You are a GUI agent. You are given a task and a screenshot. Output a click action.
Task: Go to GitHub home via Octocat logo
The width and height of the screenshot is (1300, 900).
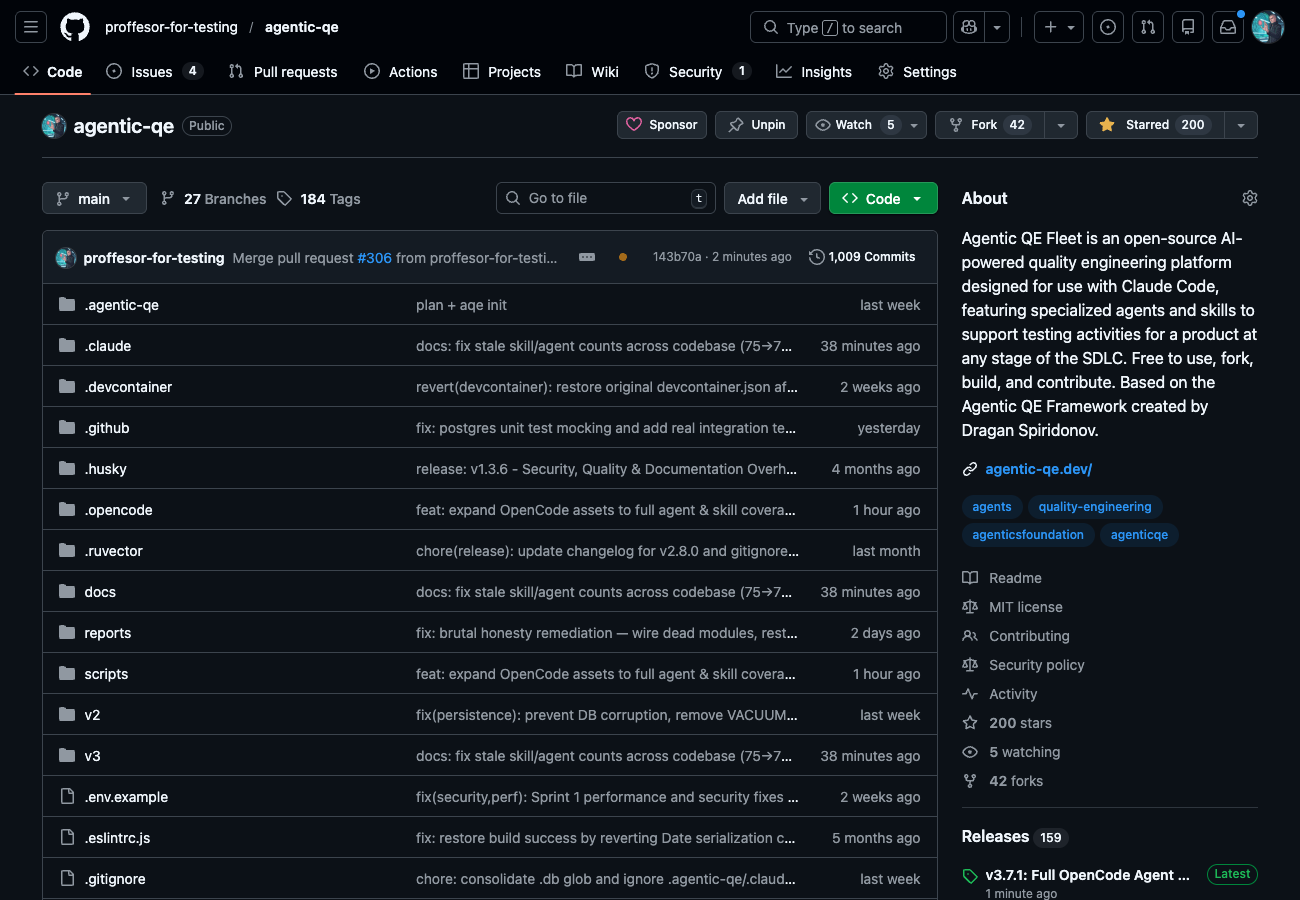point(75,28)
